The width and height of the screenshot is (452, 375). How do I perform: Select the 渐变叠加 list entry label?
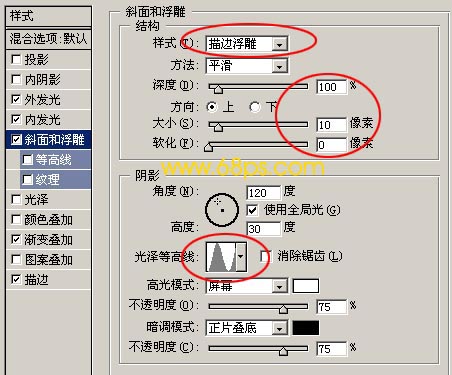(x=49, y=240)
